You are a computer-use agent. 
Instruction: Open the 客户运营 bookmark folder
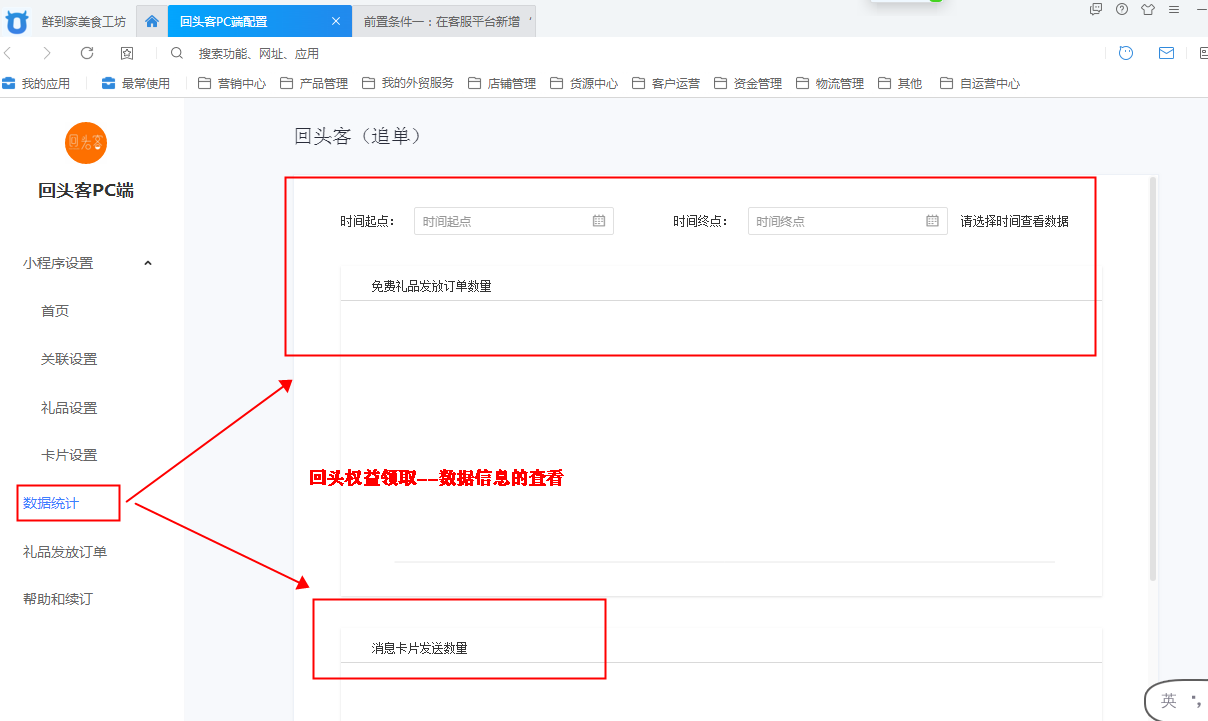tap(666, 84)
